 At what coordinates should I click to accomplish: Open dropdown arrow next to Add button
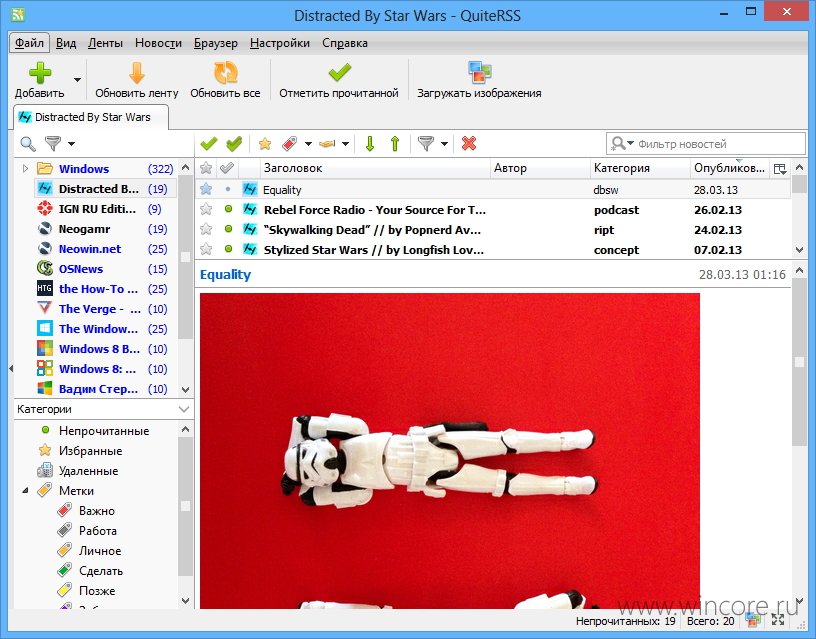(x=77, y=80)
